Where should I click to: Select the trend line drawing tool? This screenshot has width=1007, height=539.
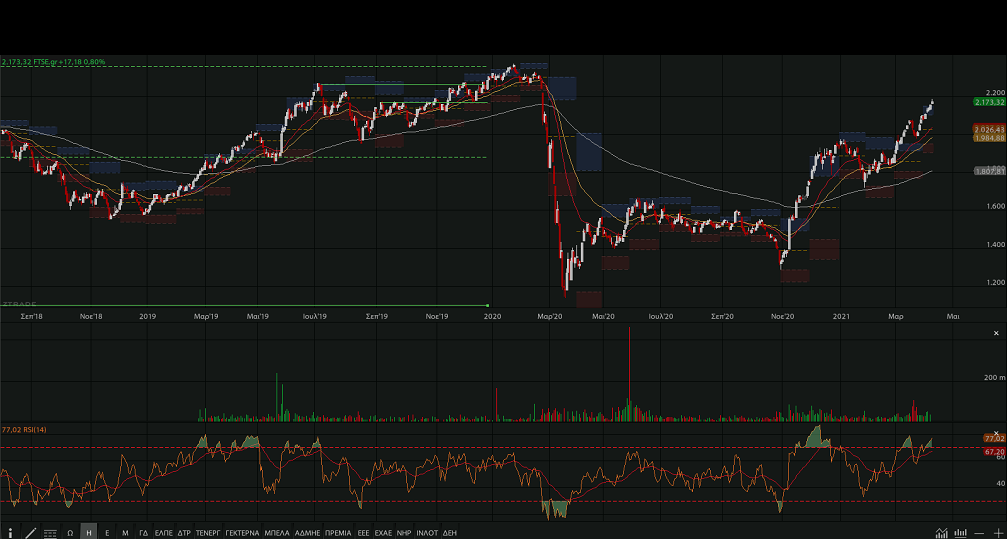(31, 533)
